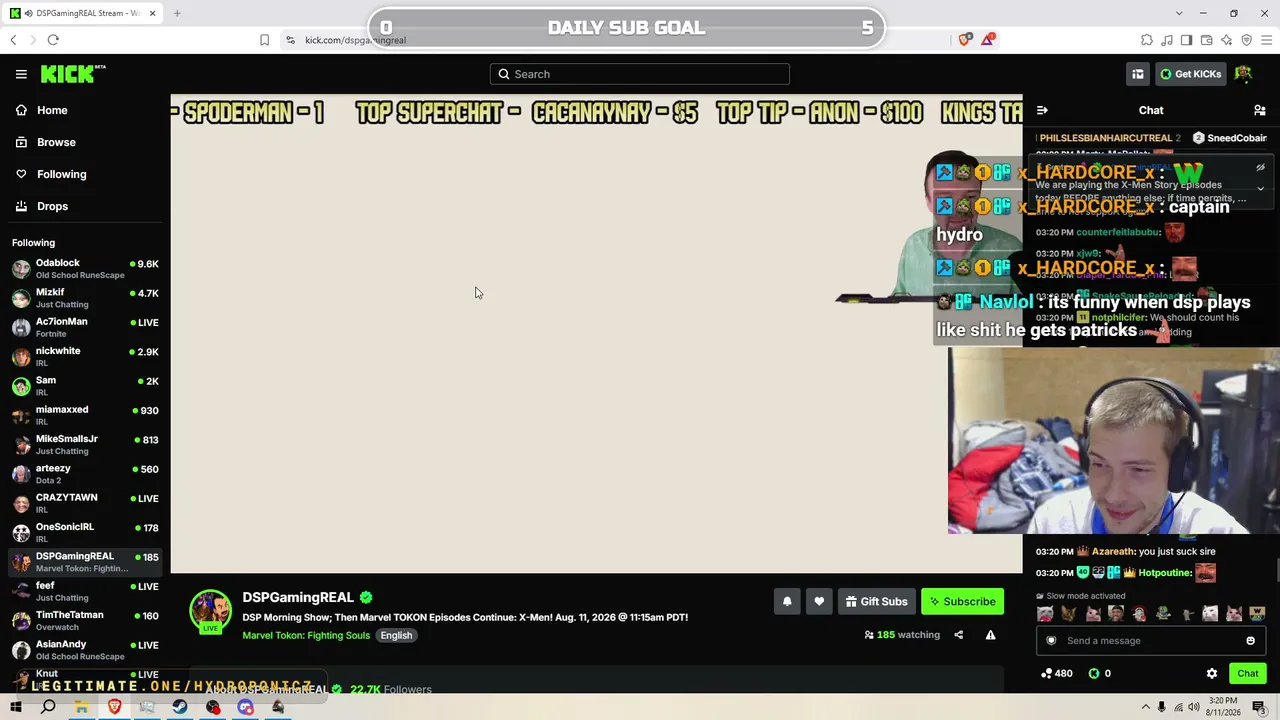Image resolution: width=1280 pixels, height=720 pixels.
Task: Reload the page with browser refresh button
Action: coord(53,40)
